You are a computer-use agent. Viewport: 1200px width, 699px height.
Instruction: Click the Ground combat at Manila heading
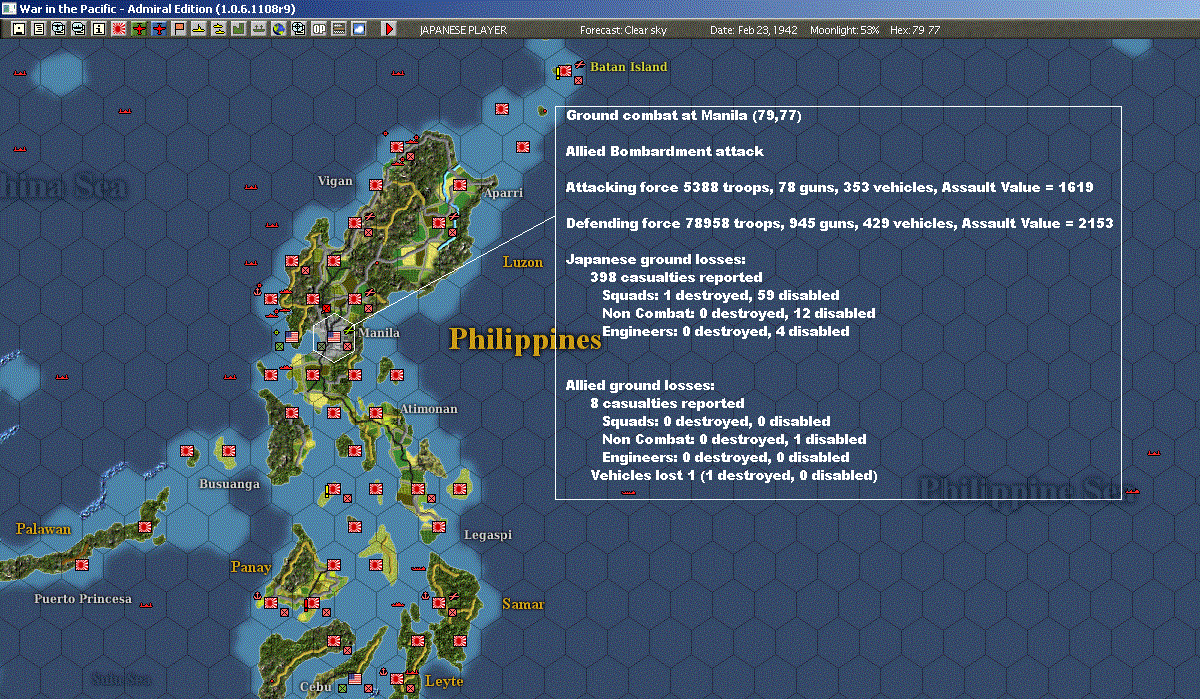(683, 115)
